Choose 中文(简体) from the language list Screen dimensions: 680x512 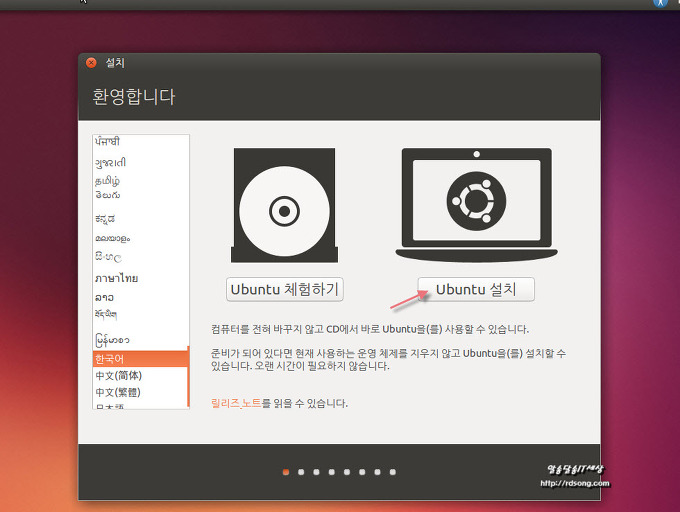(118, 375)
